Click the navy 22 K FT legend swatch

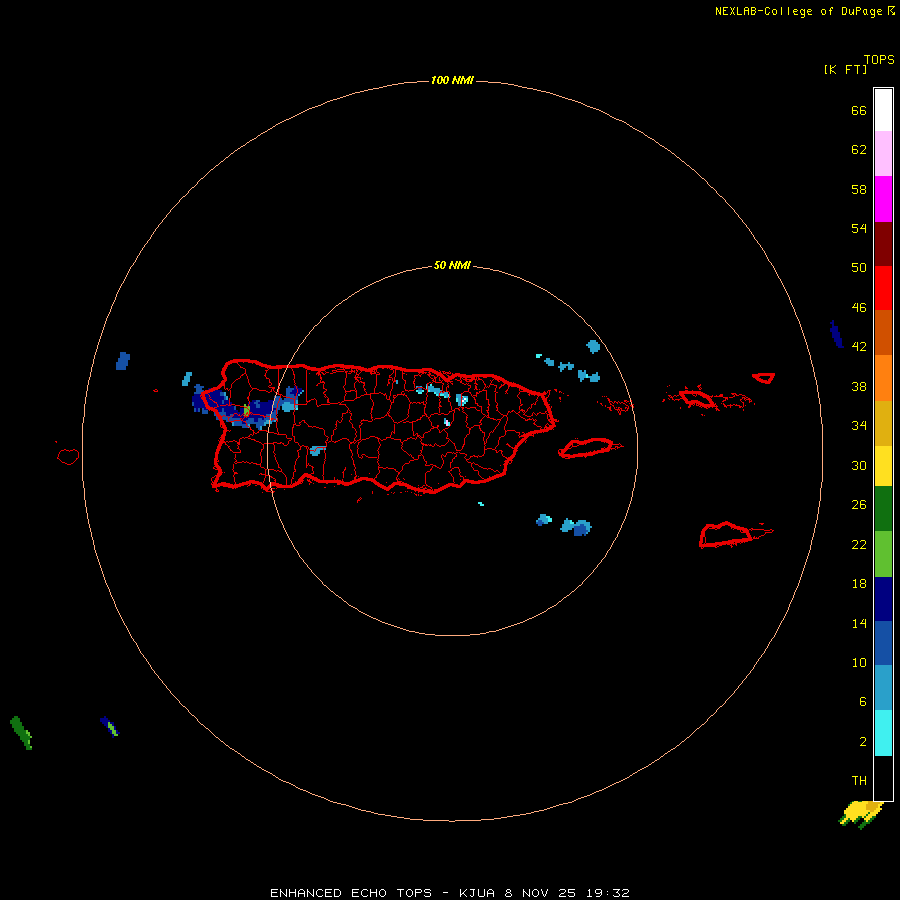[883, 599]
